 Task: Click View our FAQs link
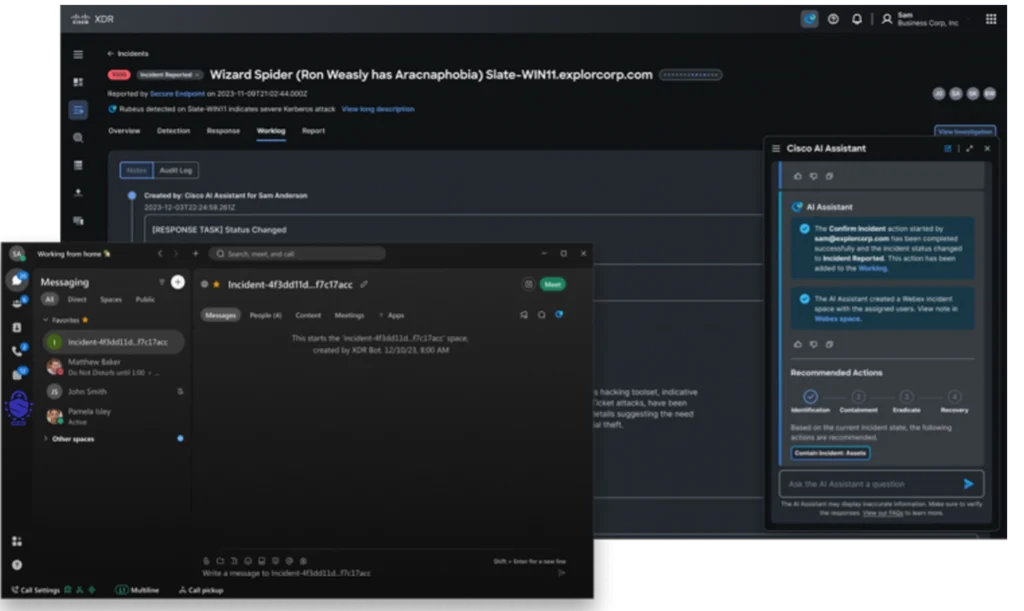click(x=883, y=513)
